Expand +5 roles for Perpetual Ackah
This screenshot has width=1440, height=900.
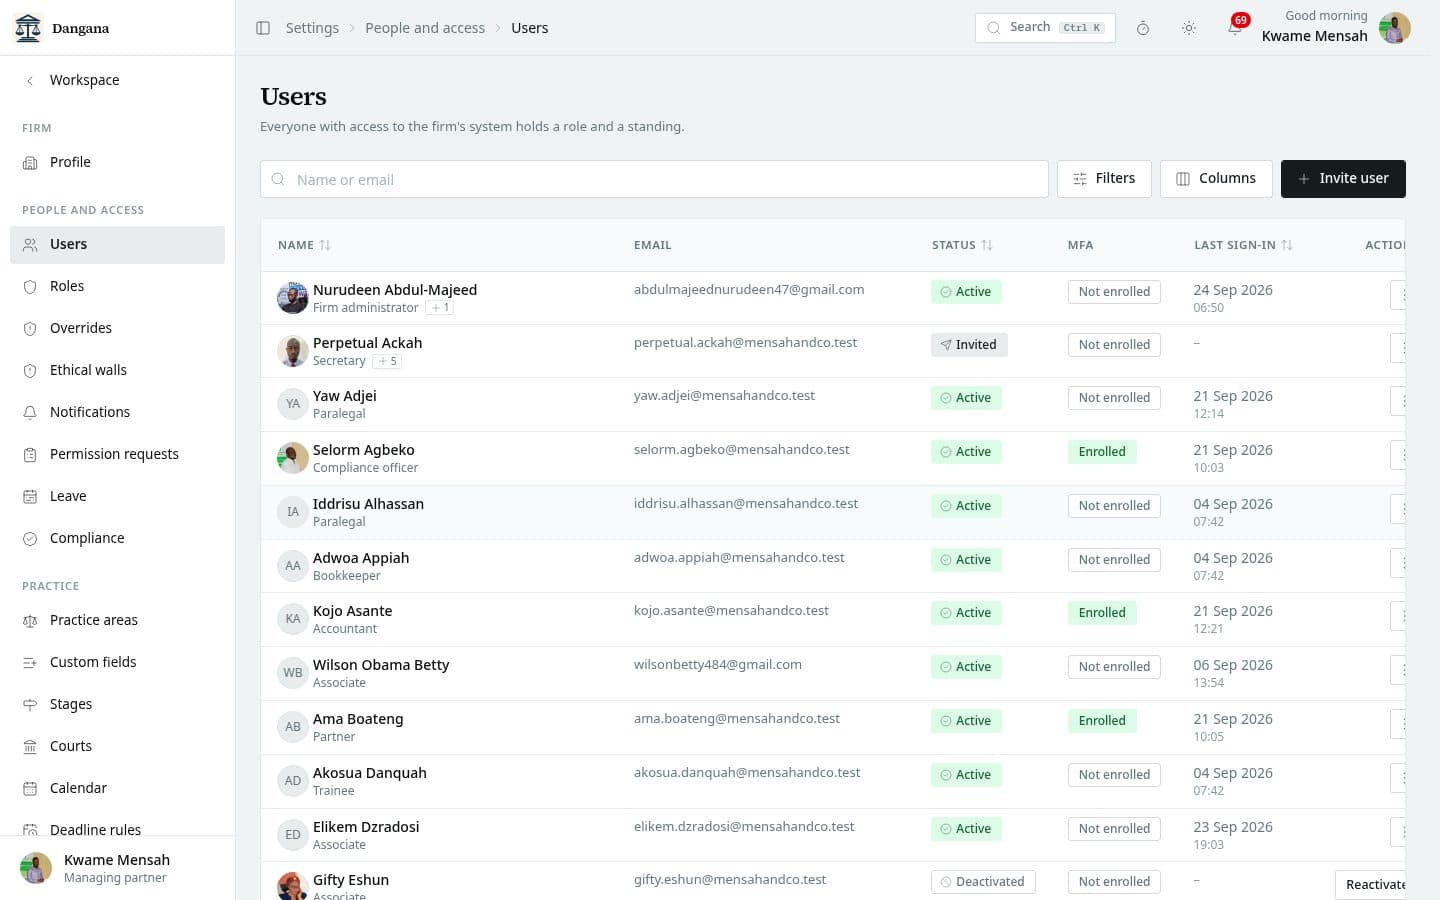[387, 361]
